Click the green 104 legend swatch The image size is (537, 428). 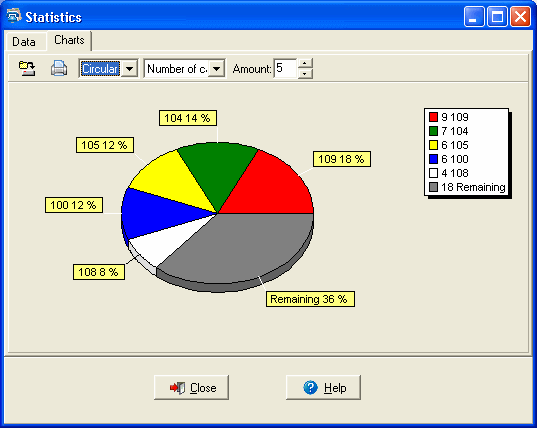[x=433, y=131]
